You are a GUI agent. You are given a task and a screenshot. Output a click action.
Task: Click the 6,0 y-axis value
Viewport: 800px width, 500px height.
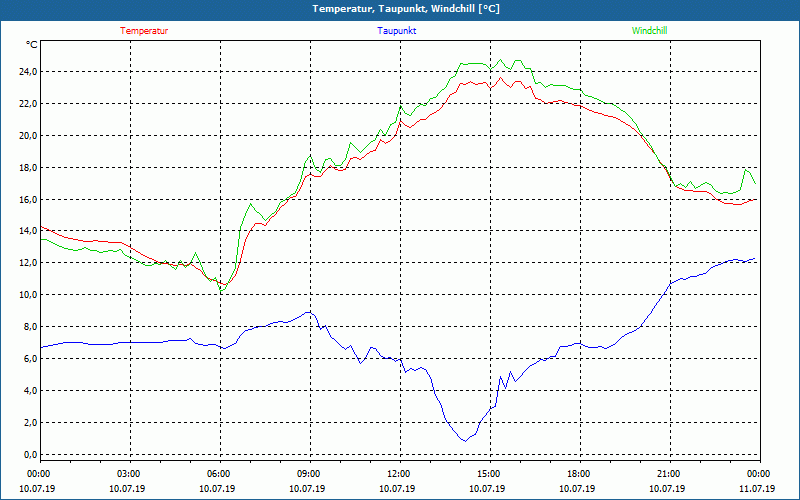(x=30, y=359)
